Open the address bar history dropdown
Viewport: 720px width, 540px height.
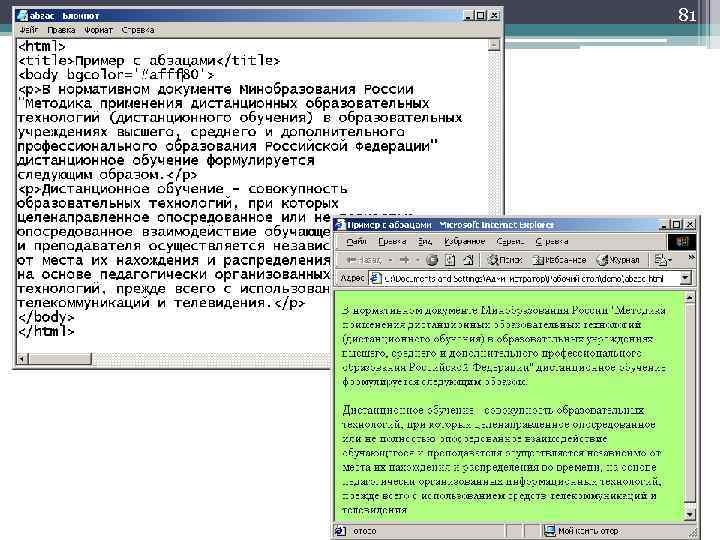(x=685, y=278)
